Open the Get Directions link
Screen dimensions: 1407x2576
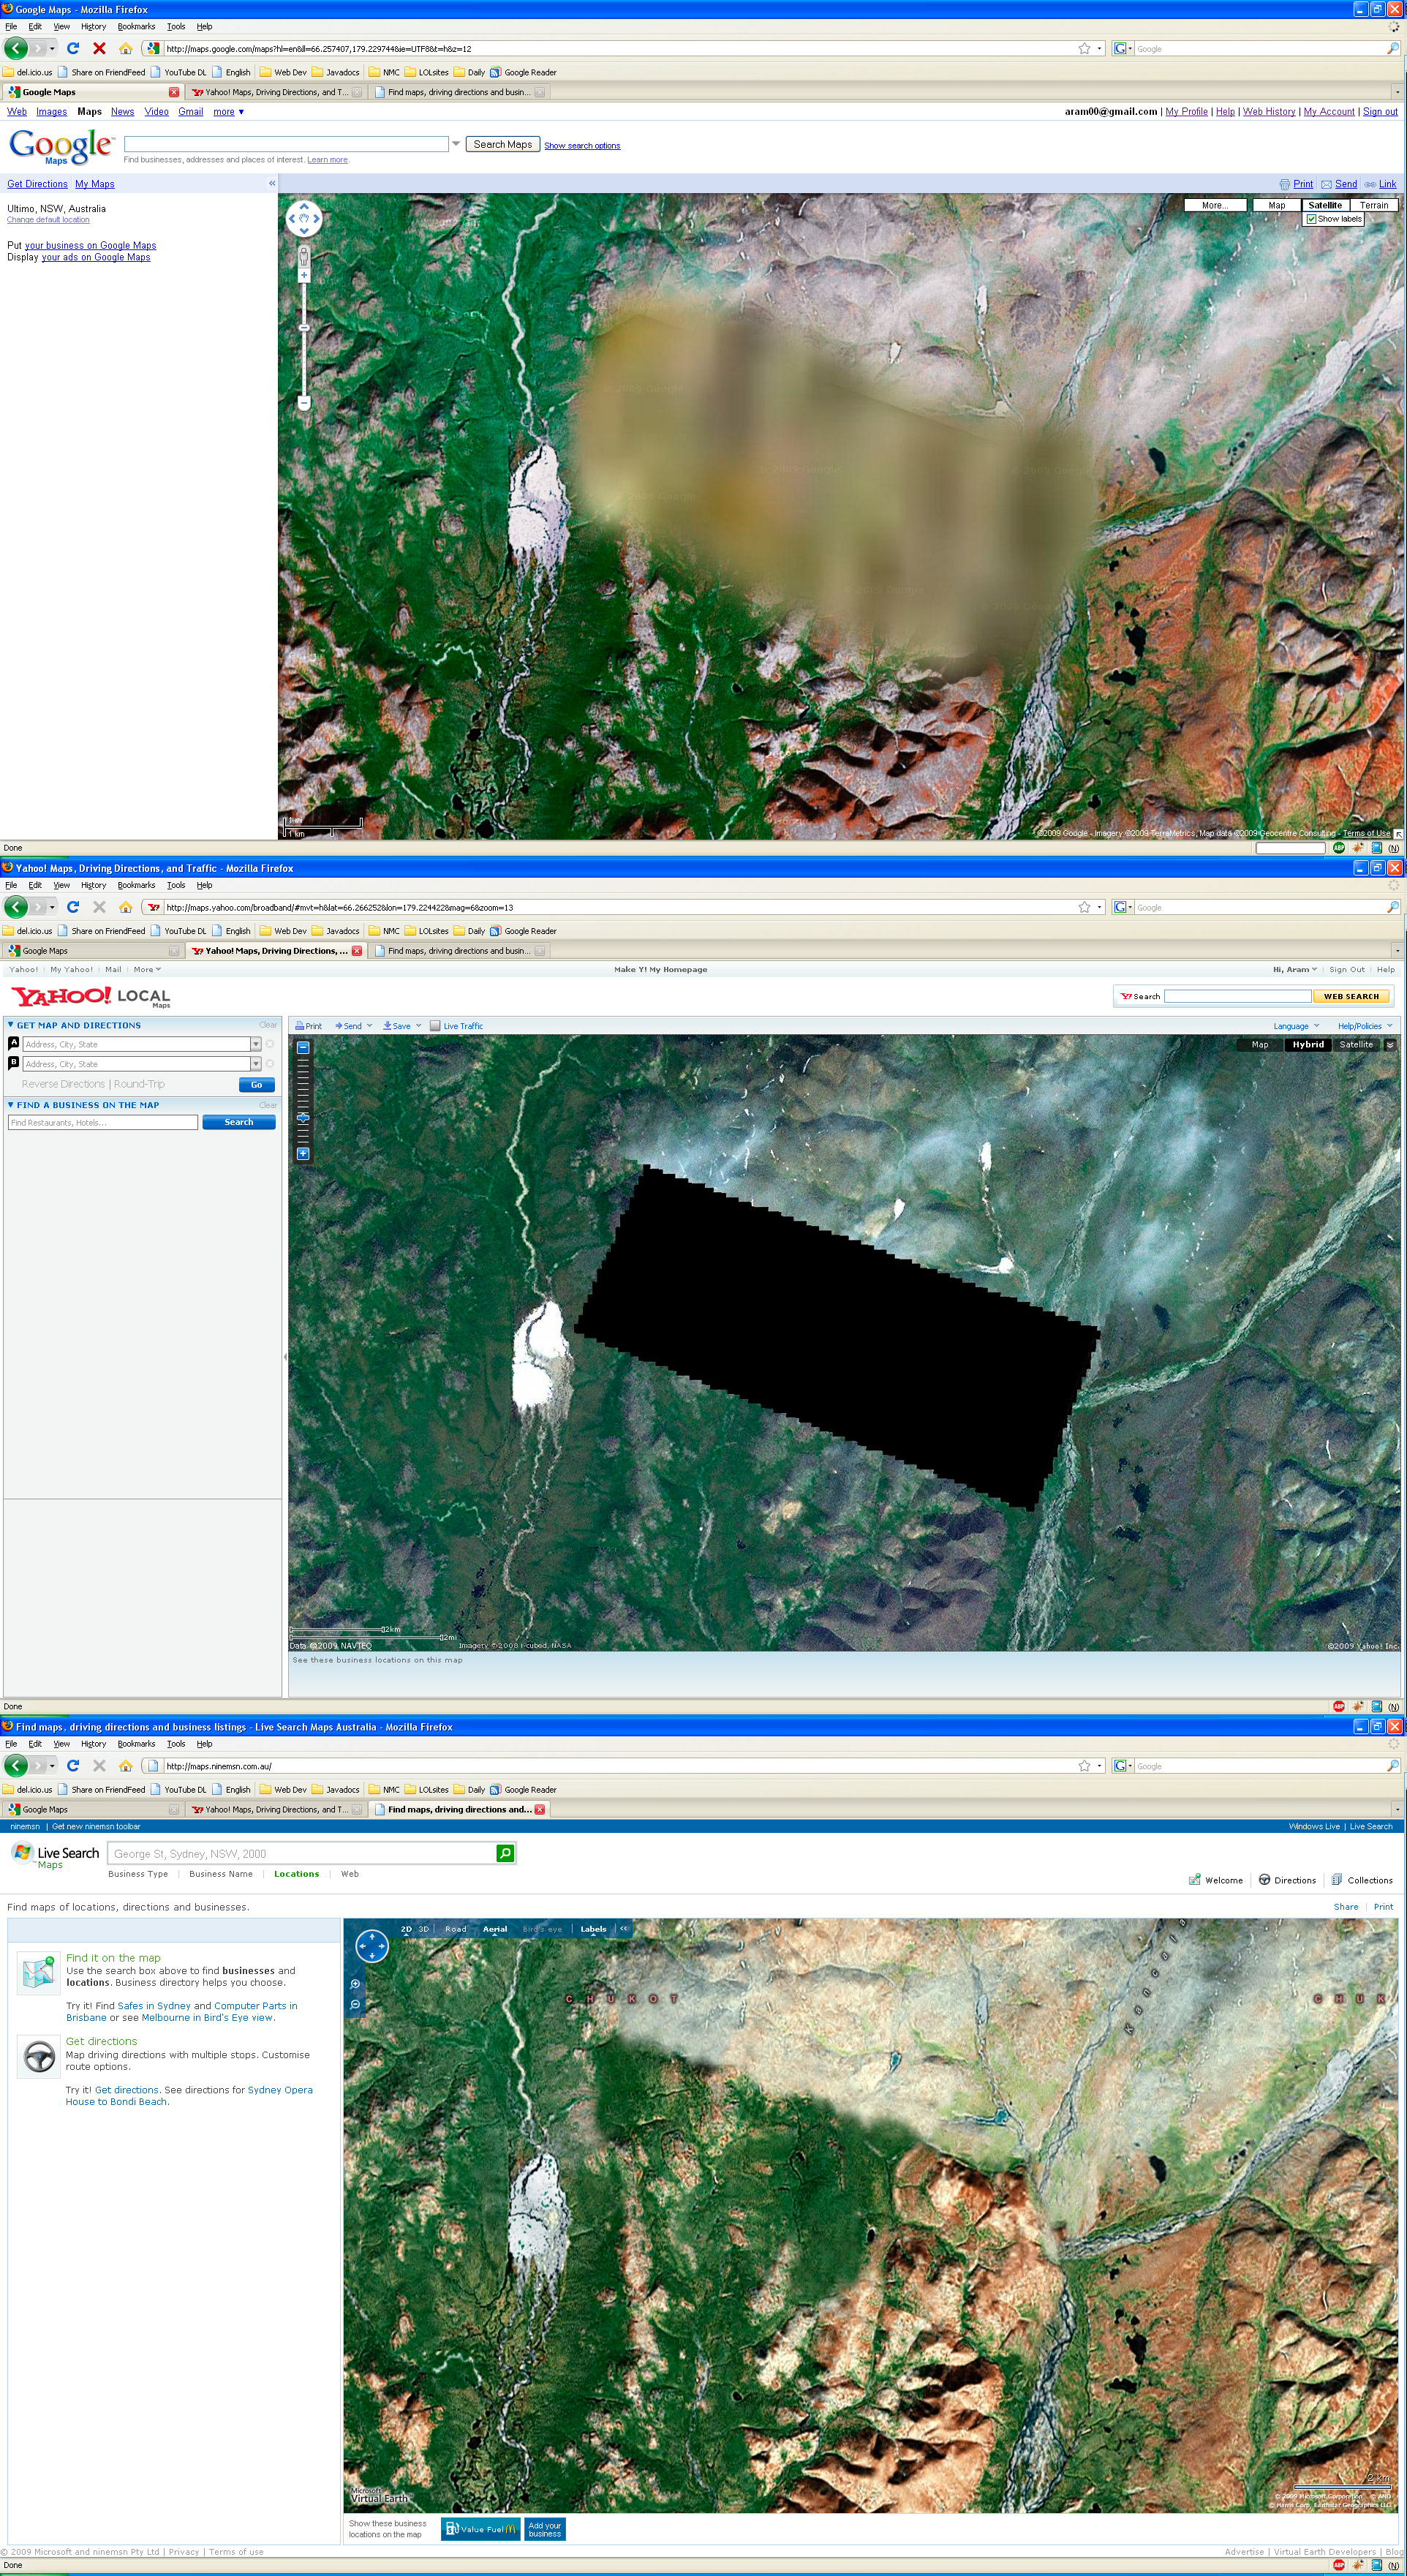click(37, 184)
